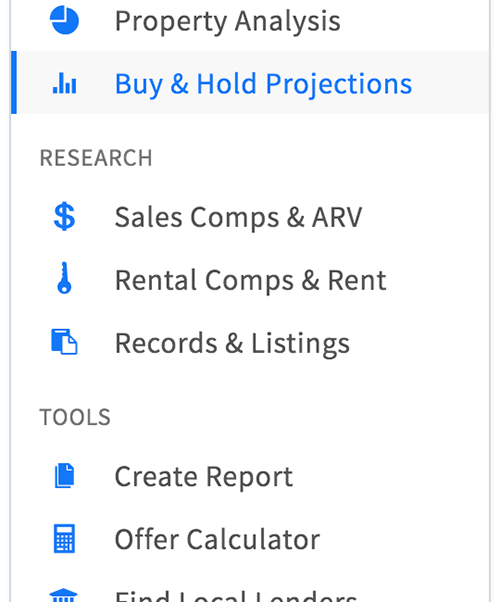Open Property Analysis page
The height and width of the screenshot is (602, 500).
[x=228, y=21]
